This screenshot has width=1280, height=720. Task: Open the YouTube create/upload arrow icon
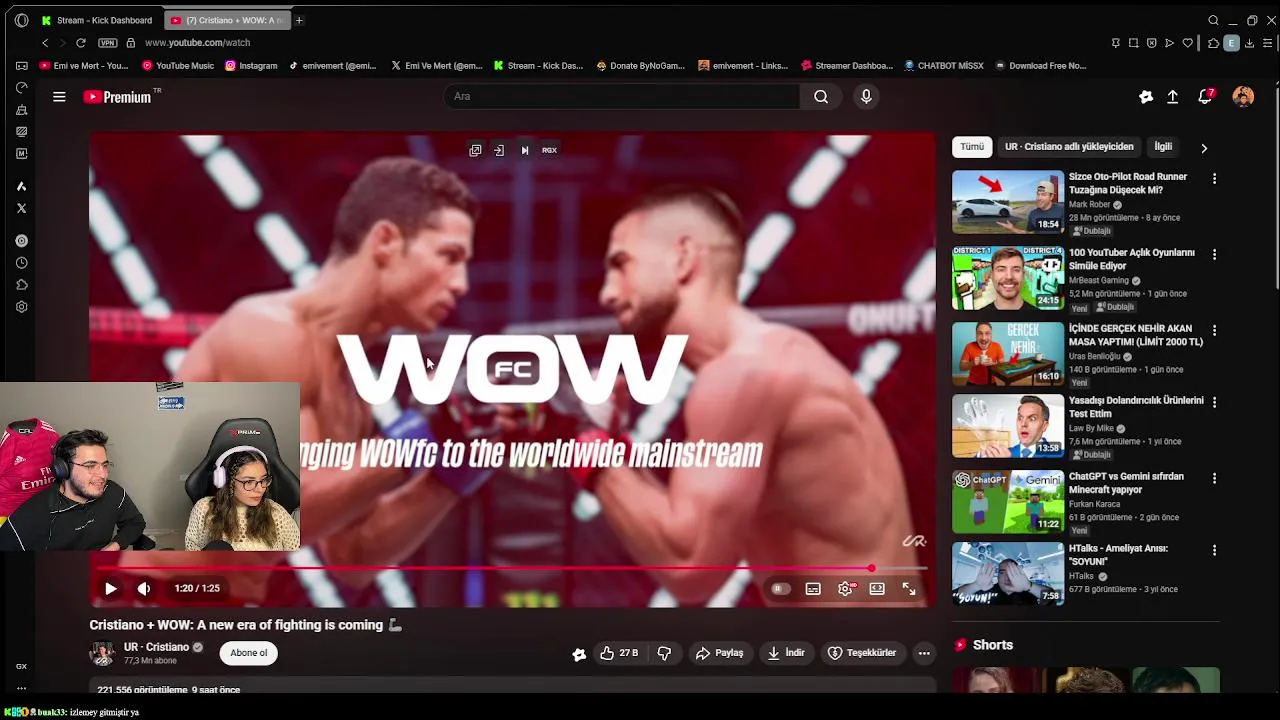[x=1173, y=97]
